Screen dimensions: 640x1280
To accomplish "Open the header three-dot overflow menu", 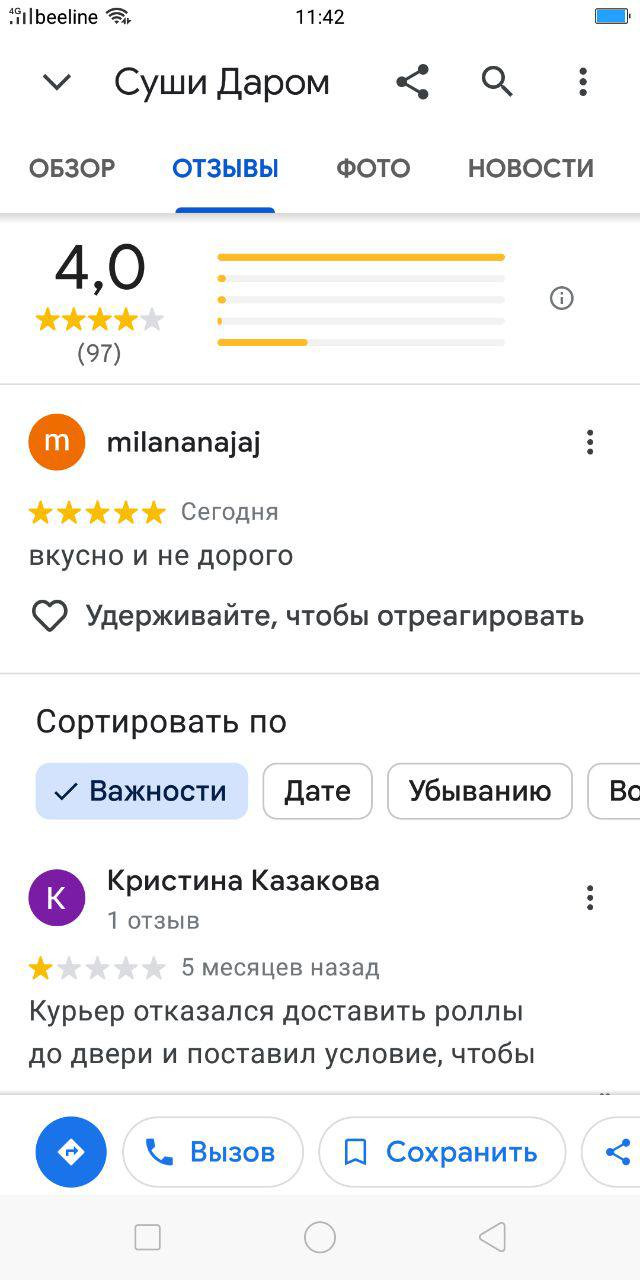I will click(x=583, y=82).
